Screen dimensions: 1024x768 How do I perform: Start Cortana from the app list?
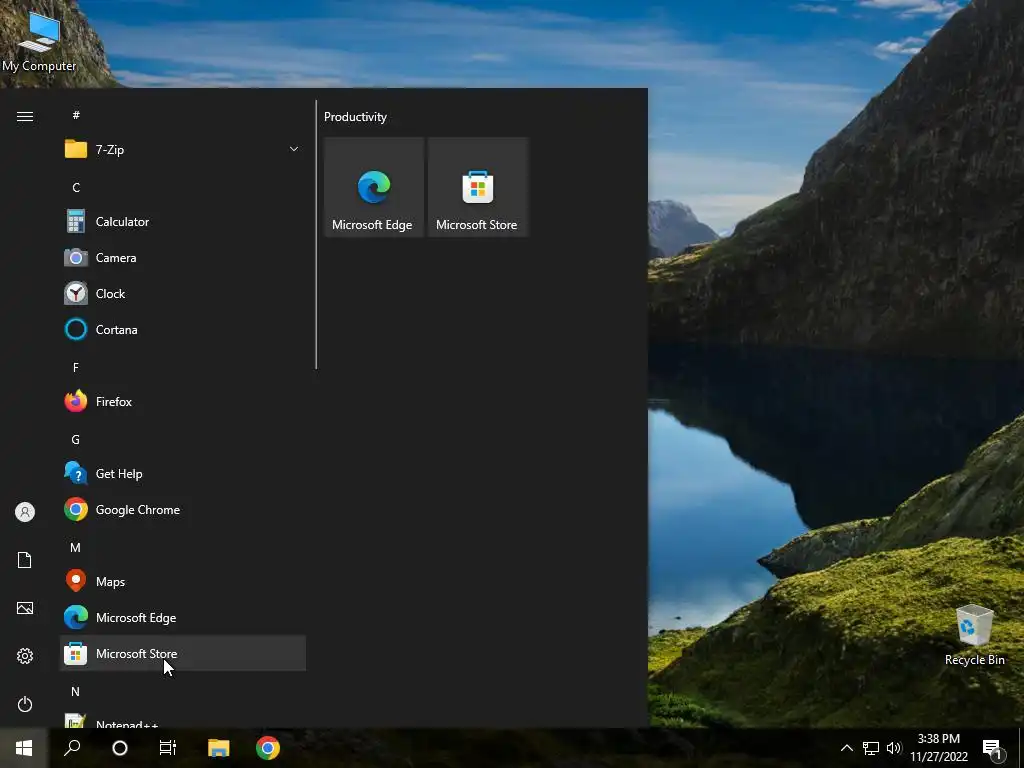click(182, 330)
